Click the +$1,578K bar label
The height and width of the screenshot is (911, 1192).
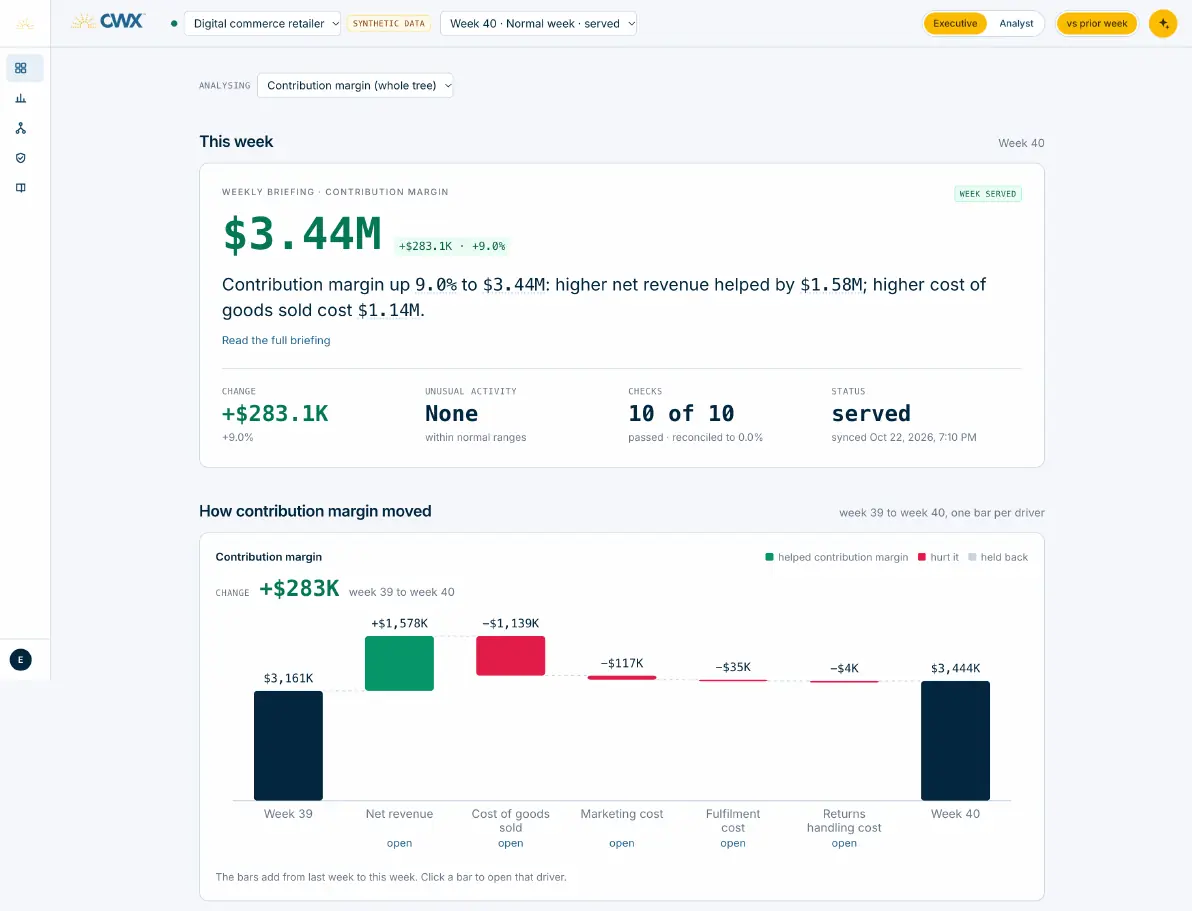coord(399,624)
